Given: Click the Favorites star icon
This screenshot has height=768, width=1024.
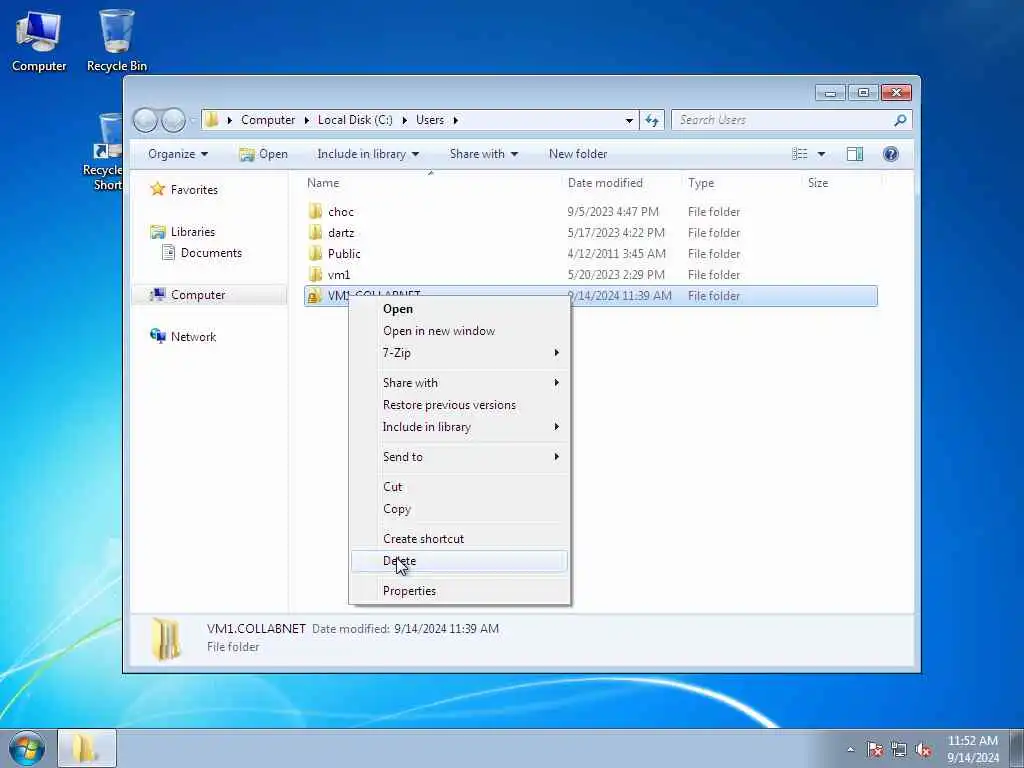Looking at the screenshot, I should [x=157, y=189].
